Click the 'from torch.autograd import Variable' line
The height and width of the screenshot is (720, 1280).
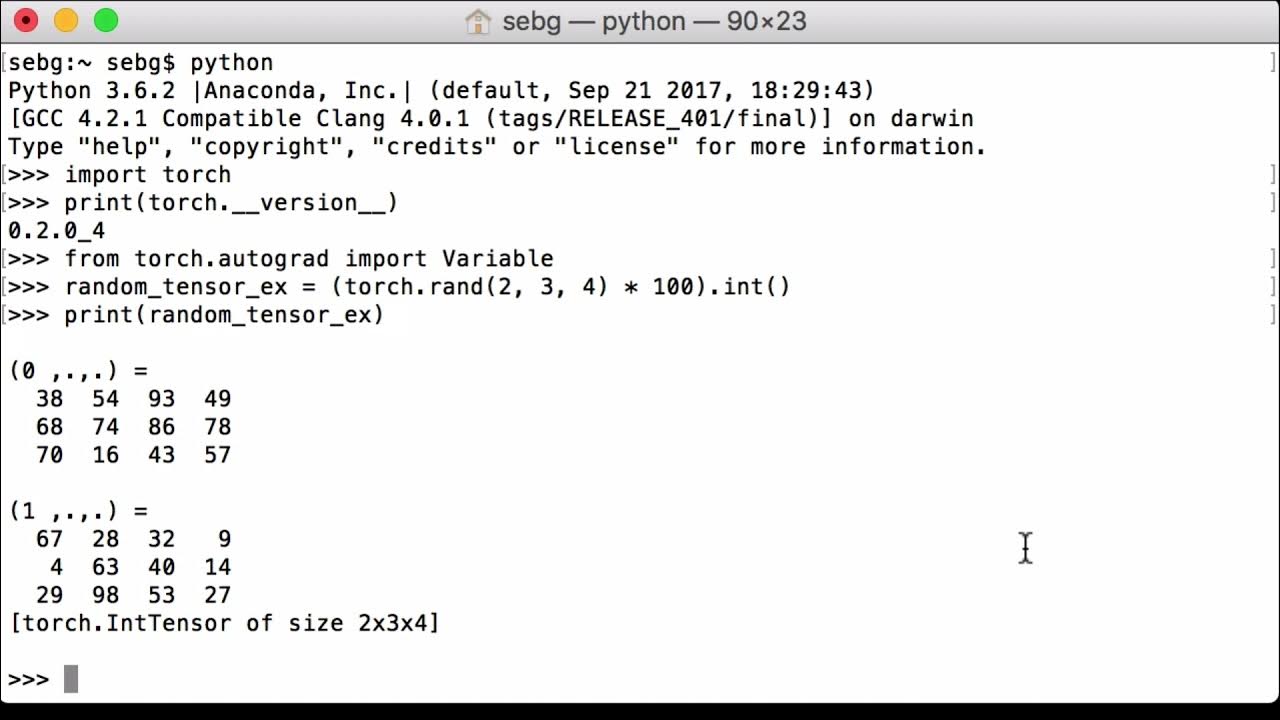[x=309, y=259]
